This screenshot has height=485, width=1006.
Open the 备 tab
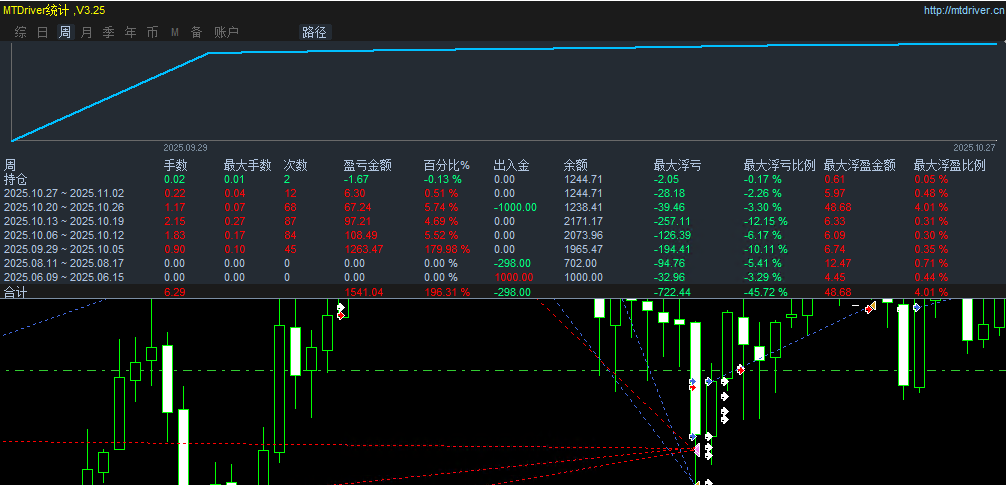click(x=196, y=32)
